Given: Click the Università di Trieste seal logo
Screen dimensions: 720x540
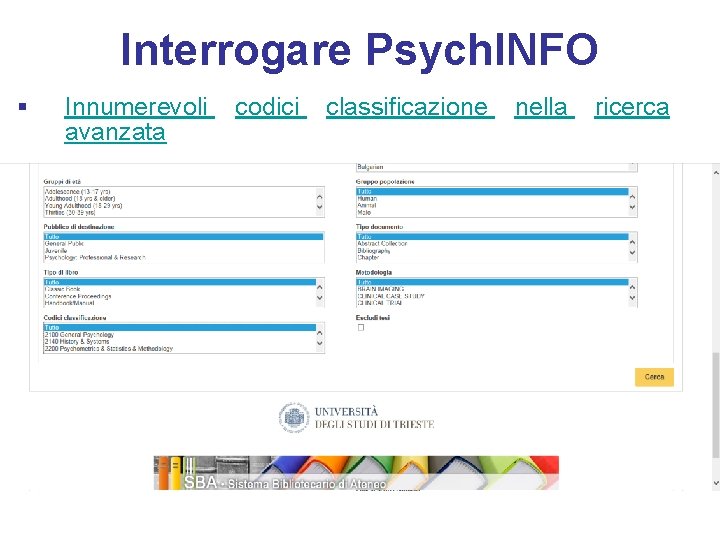Looking at the screenshot, I should [x=294, y=417].
